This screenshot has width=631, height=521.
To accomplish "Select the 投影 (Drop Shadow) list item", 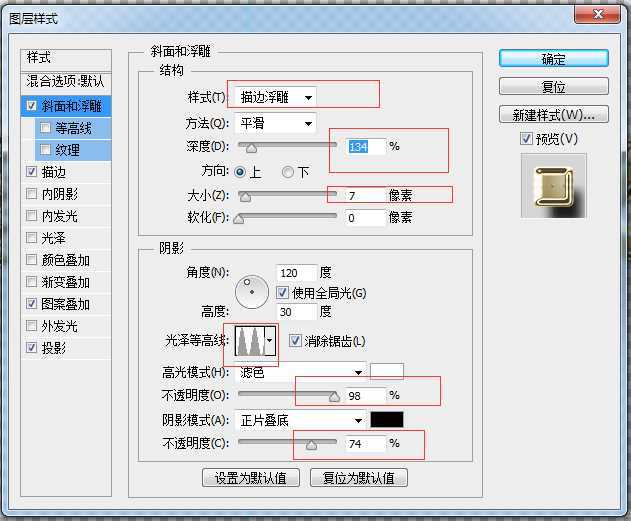I will pyautogui.click(x=53, y=348).
